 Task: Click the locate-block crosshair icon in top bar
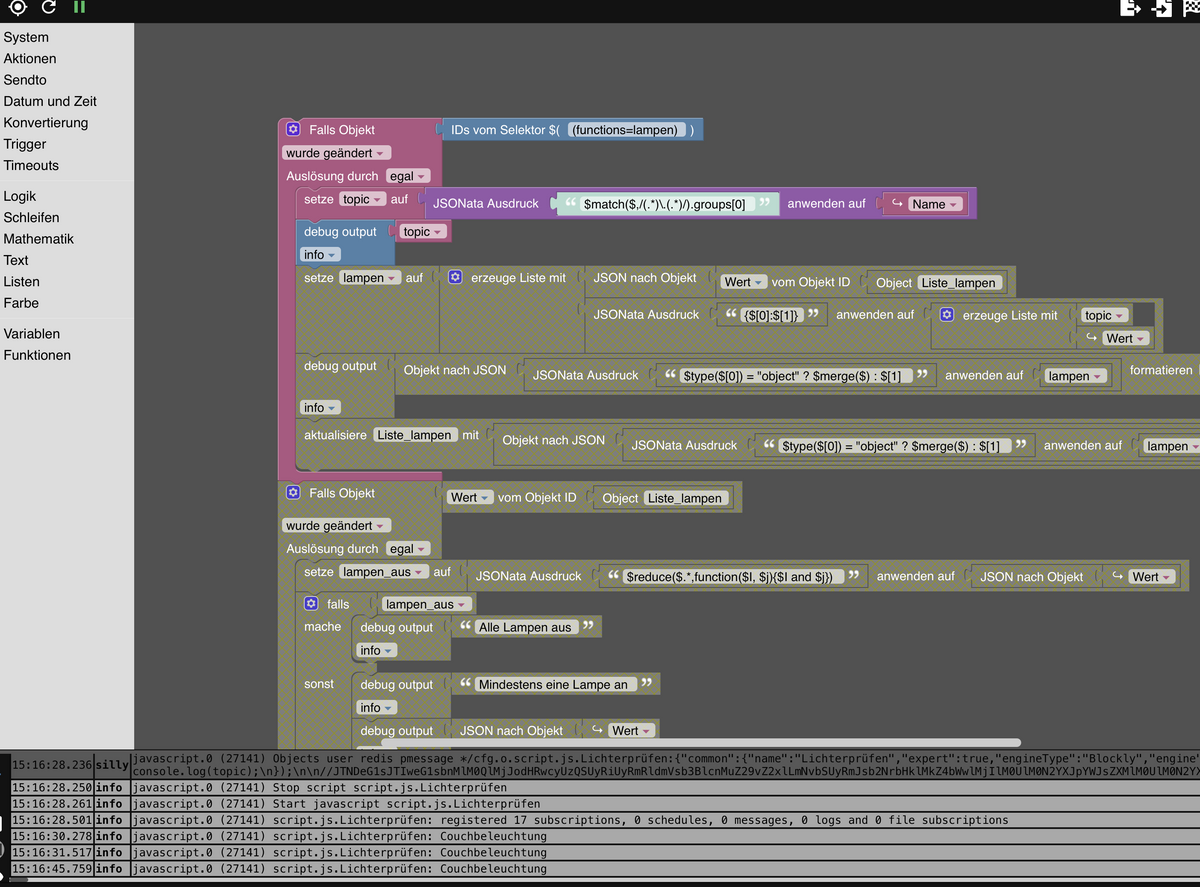pyautogui.click(x=18, y=8)
